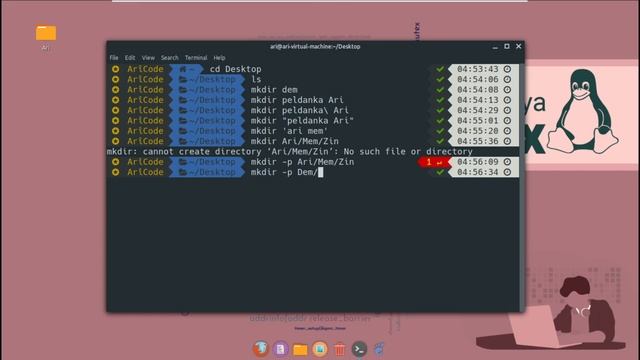Click the yellow prompt icon on the ls line
640x360 pixels.
[x=116, y=79]
